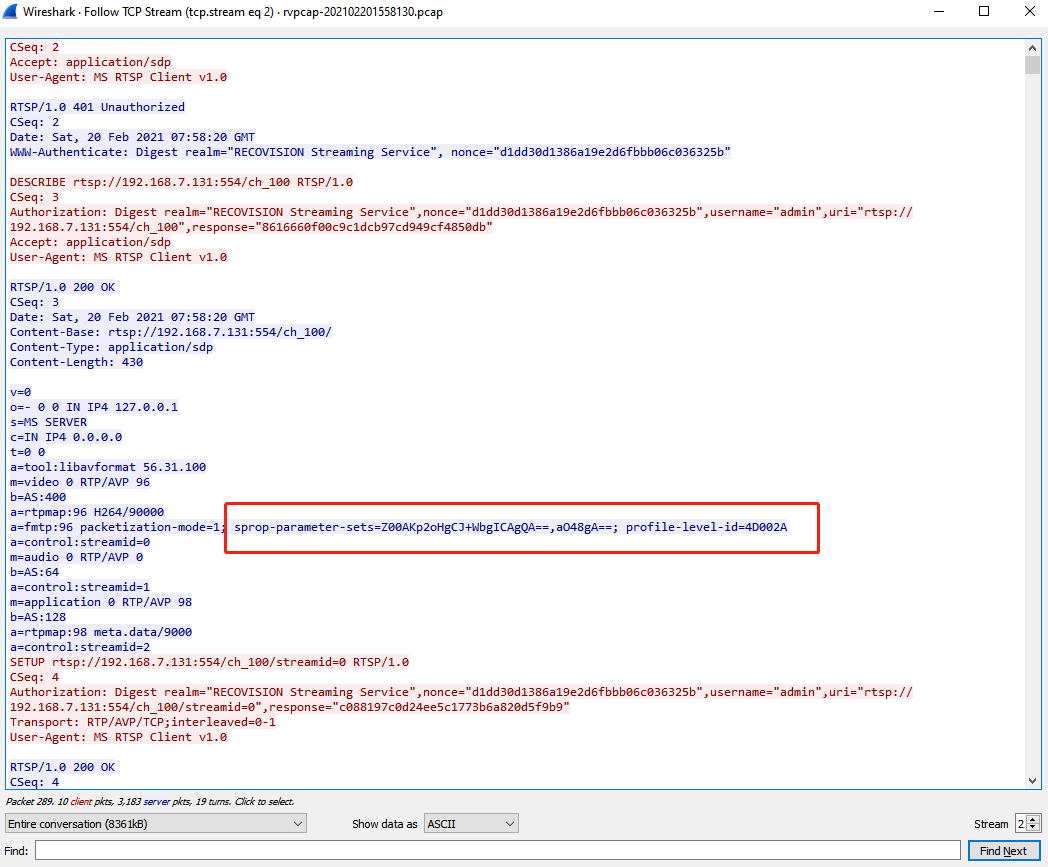Click the 'Content-Base: rtsp://192.168.7.131:554/ch_100/' line
The width and height of the screenshot is (1048, 867).
(170, 332)
